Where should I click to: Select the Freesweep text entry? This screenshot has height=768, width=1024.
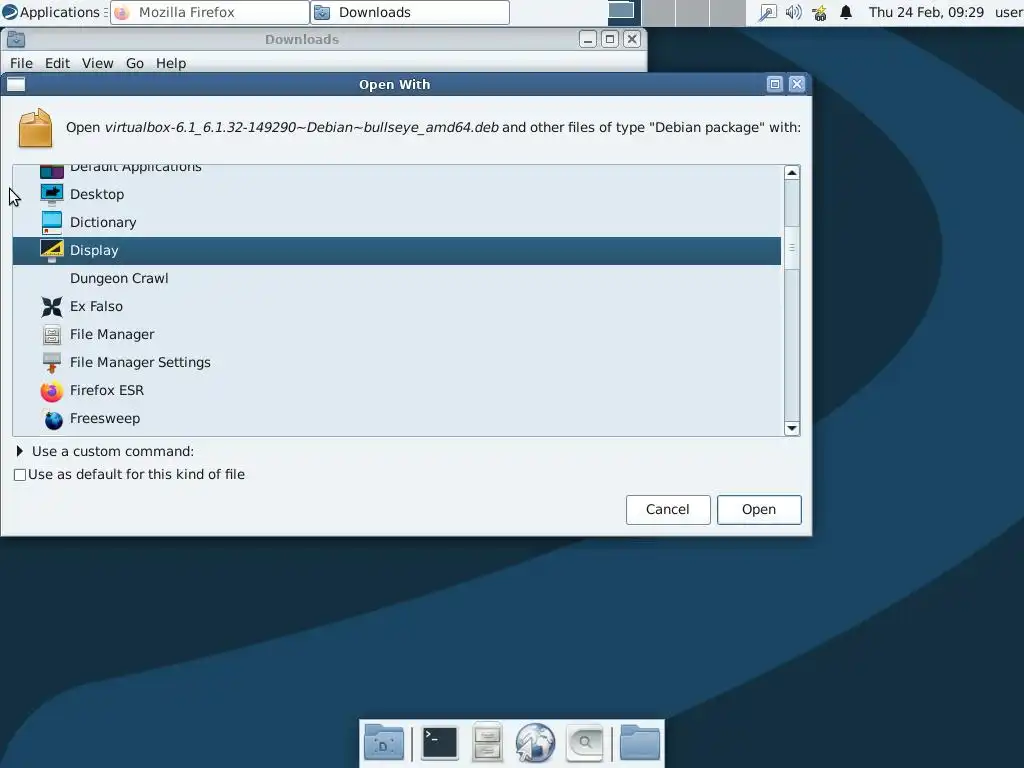104,419
